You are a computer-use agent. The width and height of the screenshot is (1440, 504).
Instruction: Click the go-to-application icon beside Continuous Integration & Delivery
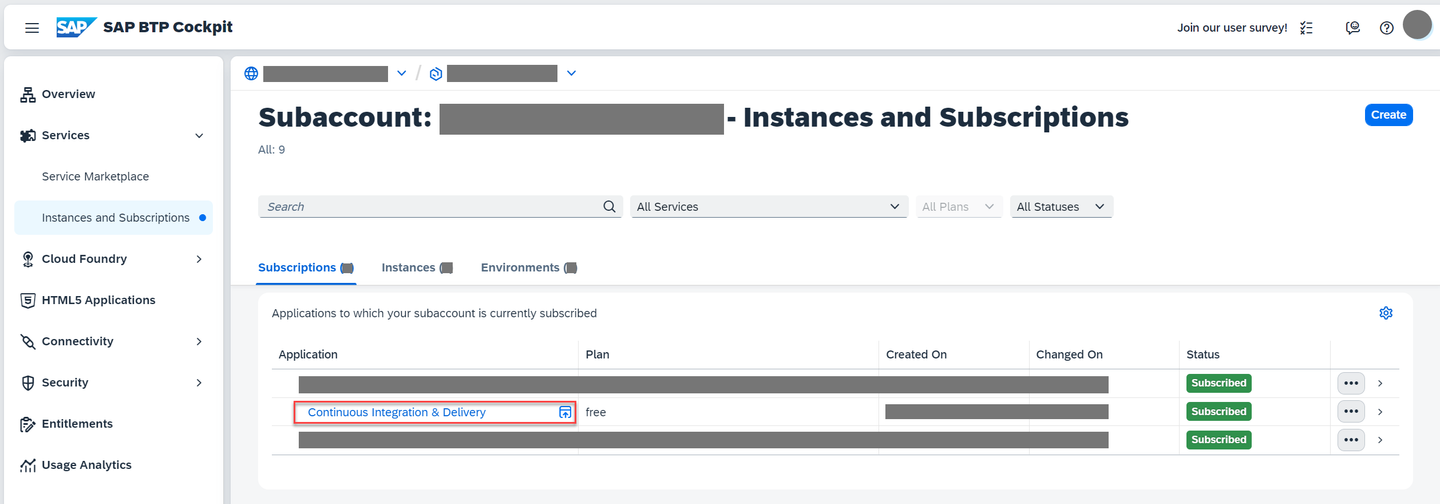565,412
